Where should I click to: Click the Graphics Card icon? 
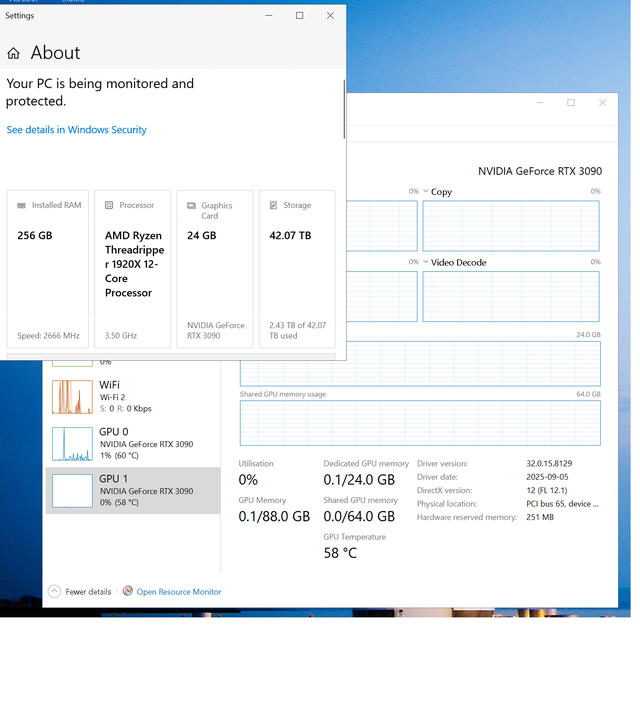click(191, 205)
